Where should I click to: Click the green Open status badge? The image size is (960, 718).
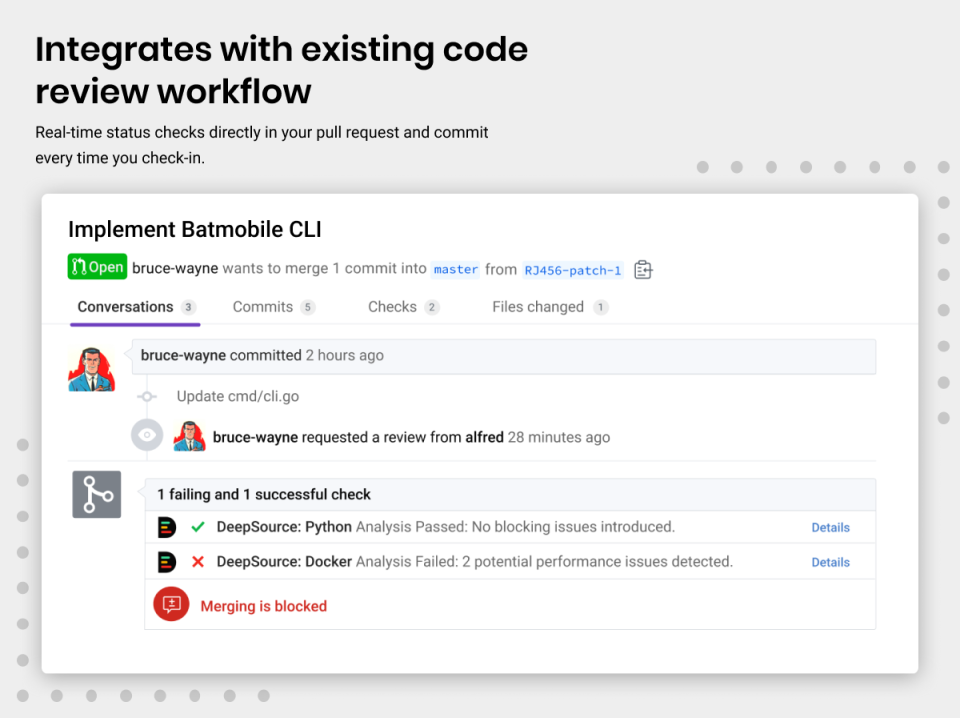tap(97, 266)
